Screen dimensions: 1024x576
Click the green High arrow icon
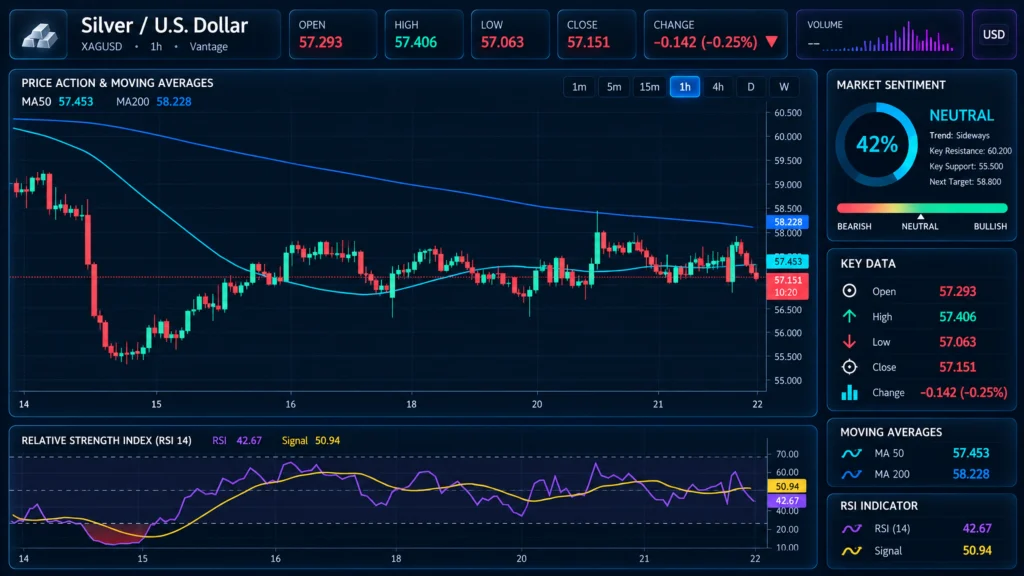pyautogui.click(x=849, y=316)
